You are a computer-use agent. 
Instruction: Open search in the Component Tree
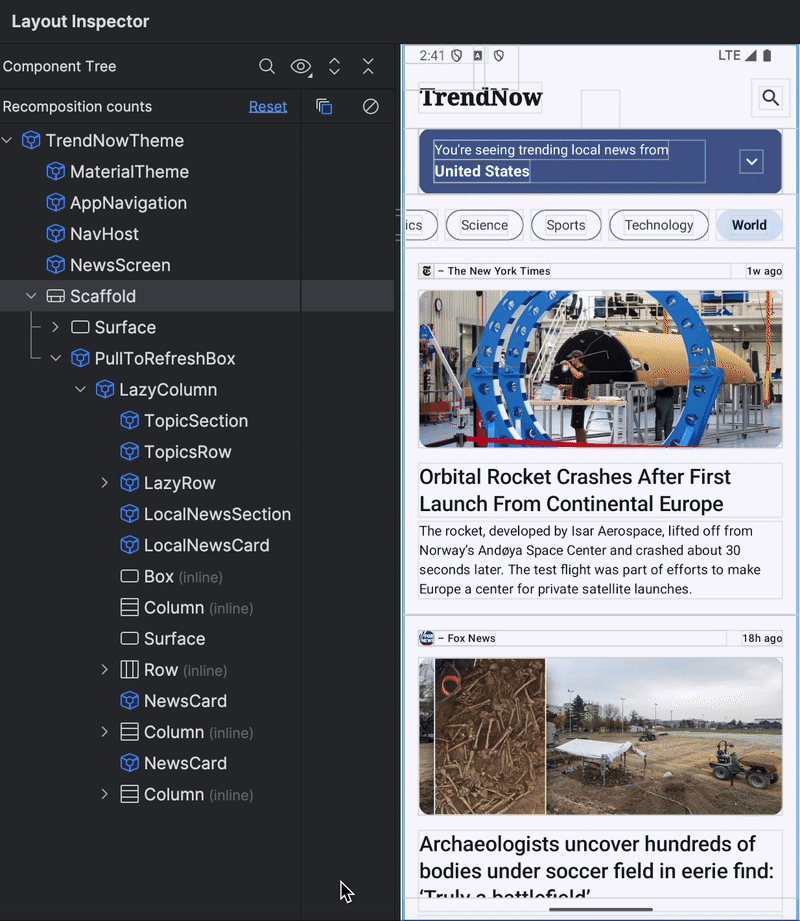(267, 66)
